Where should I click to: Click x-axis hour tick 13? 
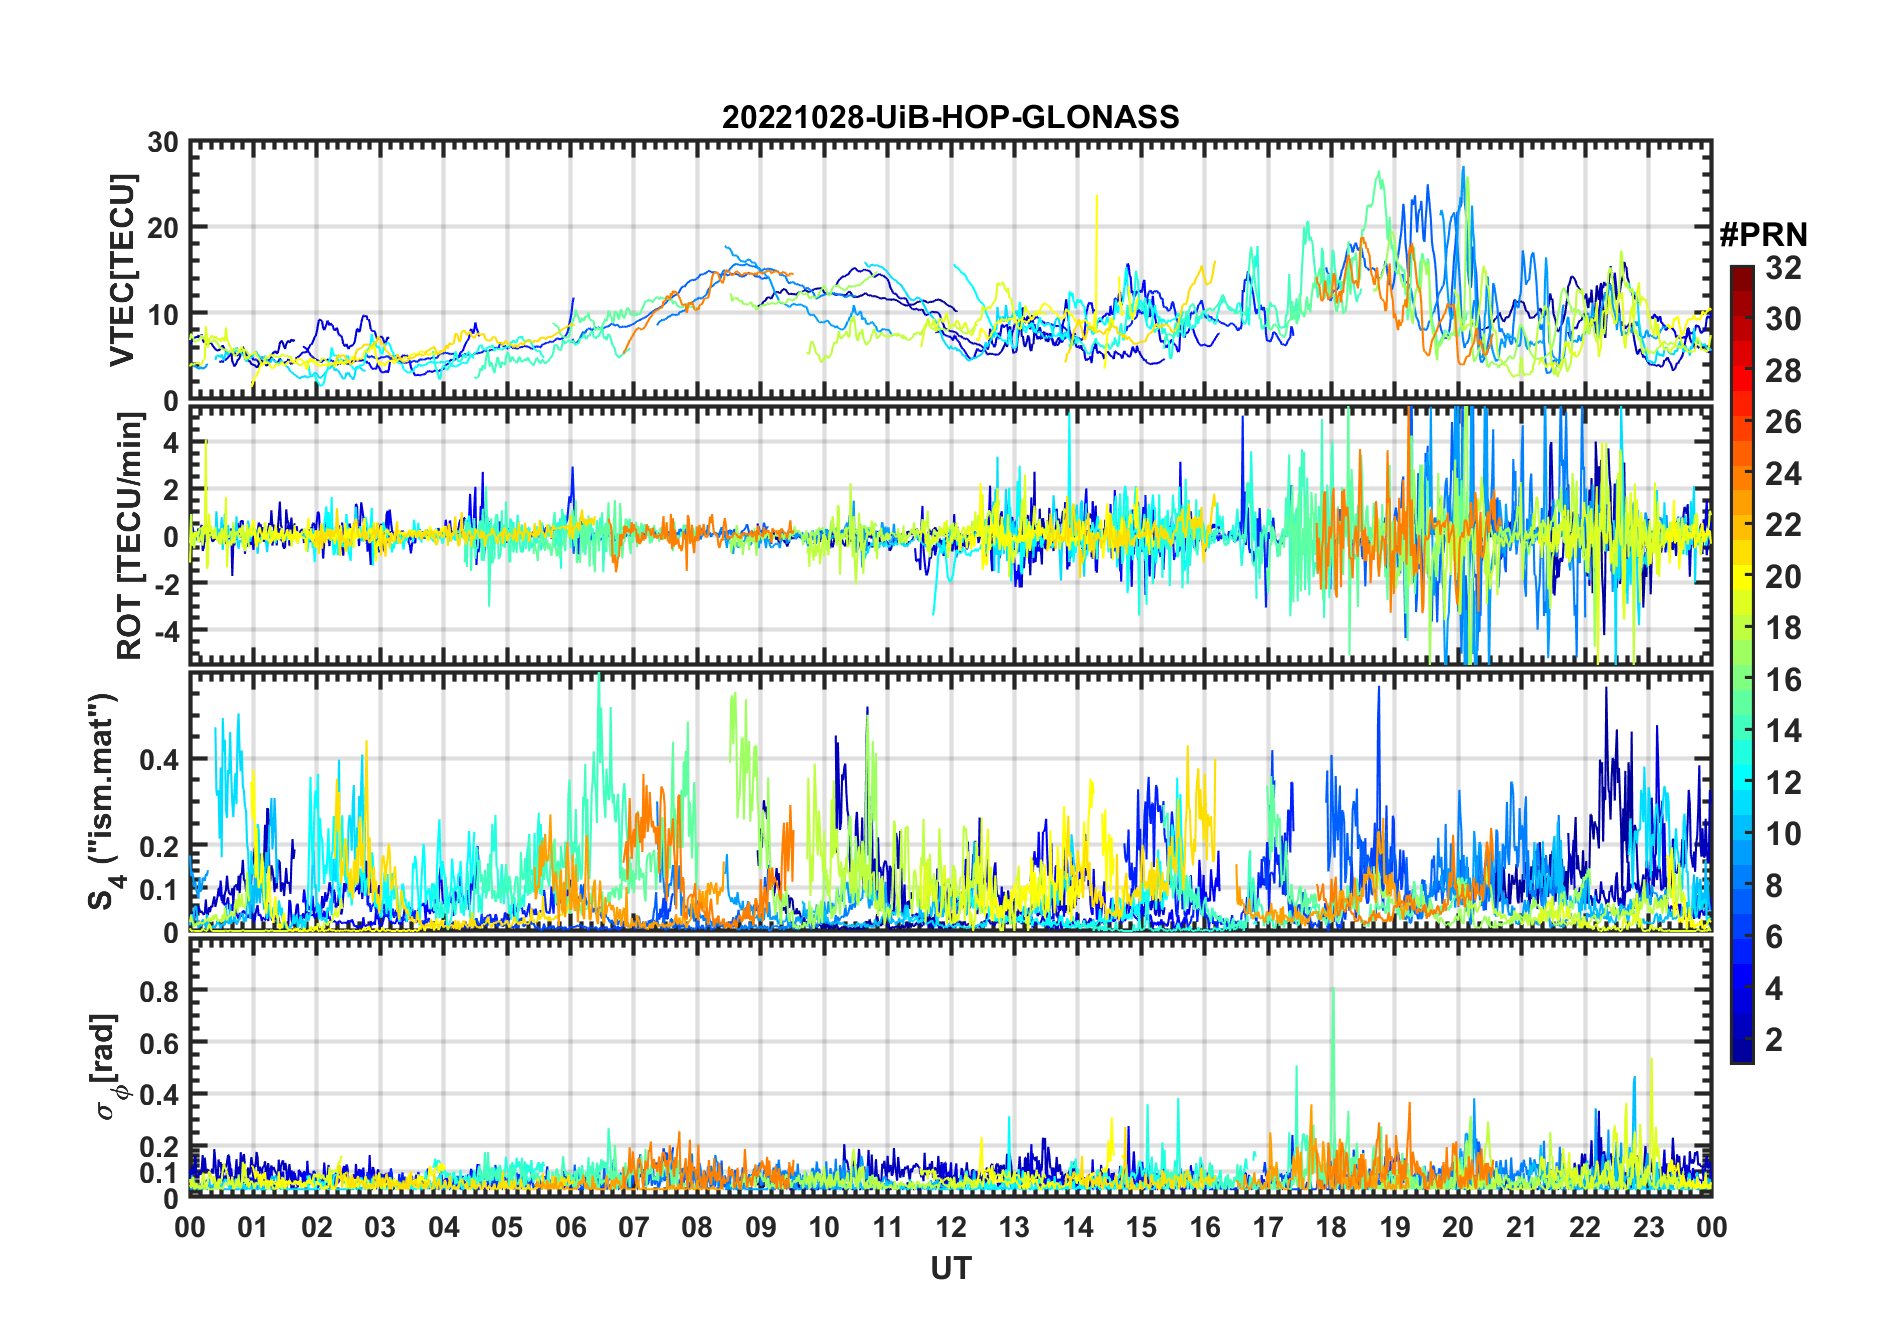1014,1227
